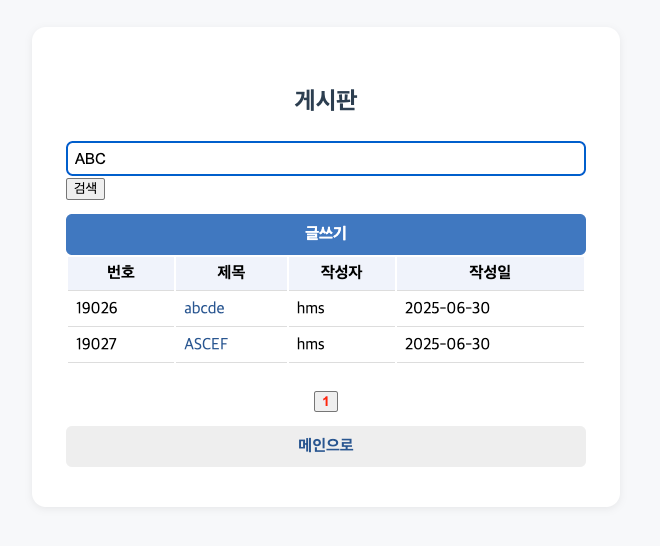Image resolution: width=660 pixels, height=546 pixels.
Task: Click date 2025-06-30 in row 19027
Action: [447, 344]
